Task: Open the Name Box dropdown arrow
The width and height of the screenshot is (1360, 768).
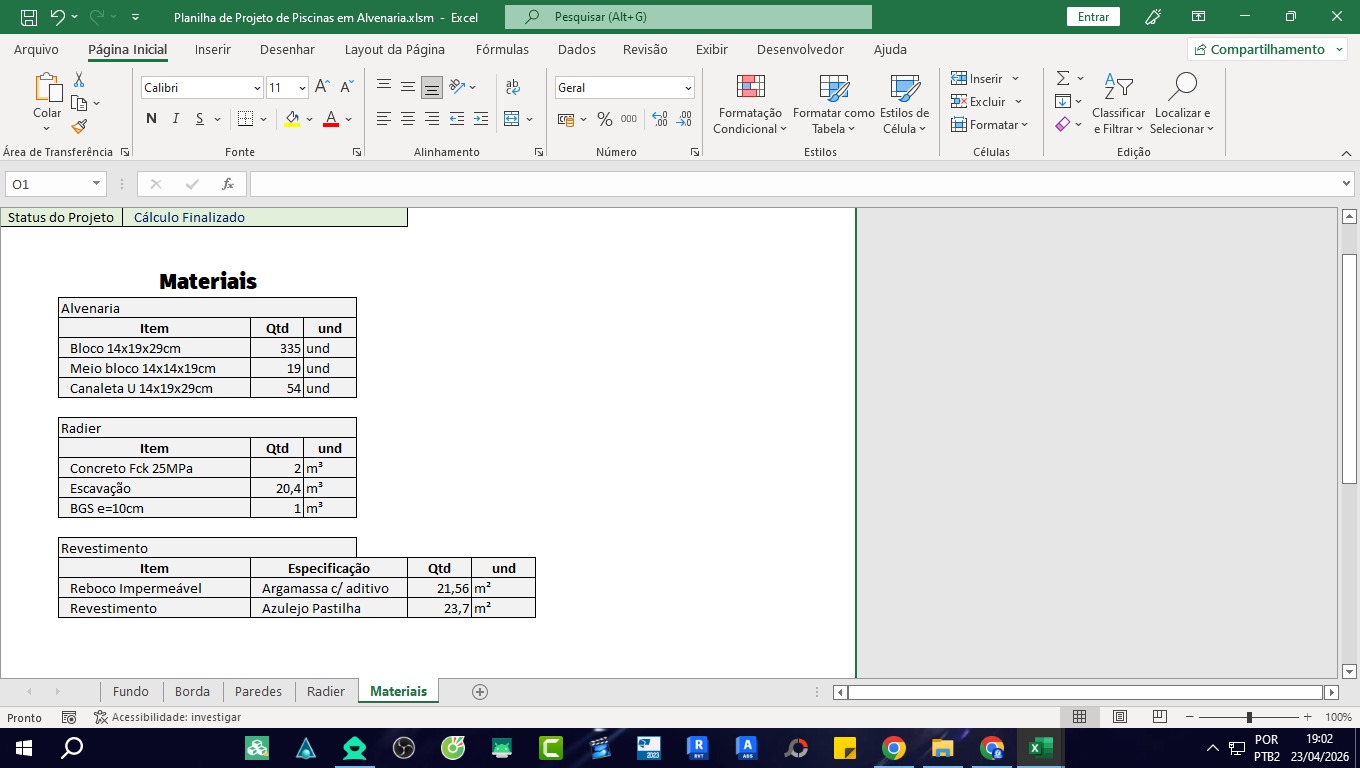Action: click(96, 184)
